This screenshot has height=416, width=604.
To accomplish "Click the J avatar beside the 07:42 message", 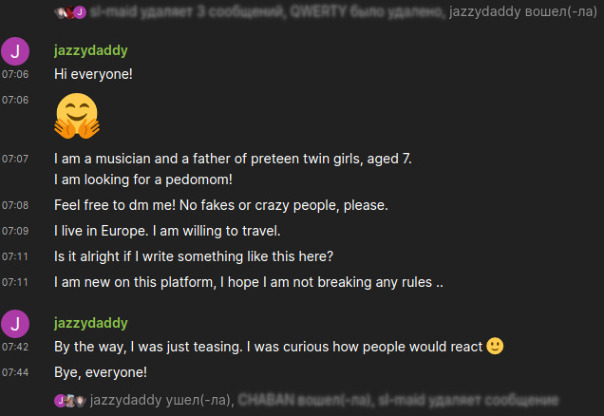I will pyautogui.click(x=16, y=324).
